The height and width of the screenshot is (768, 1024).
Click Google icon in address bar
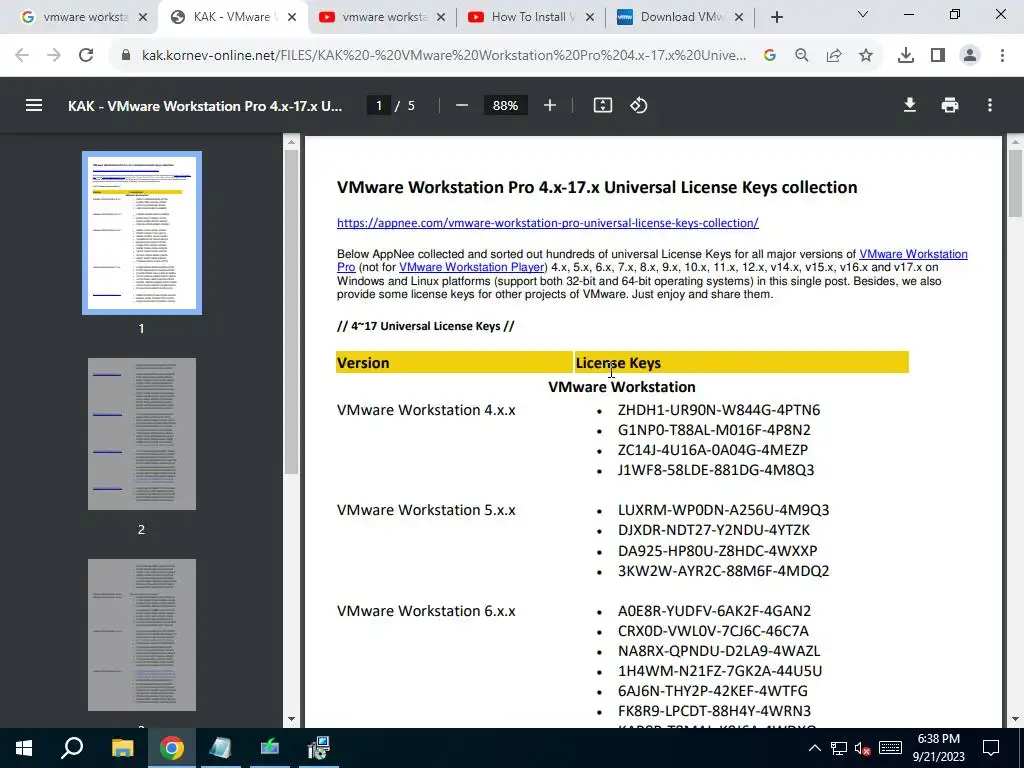click(770, 56)
